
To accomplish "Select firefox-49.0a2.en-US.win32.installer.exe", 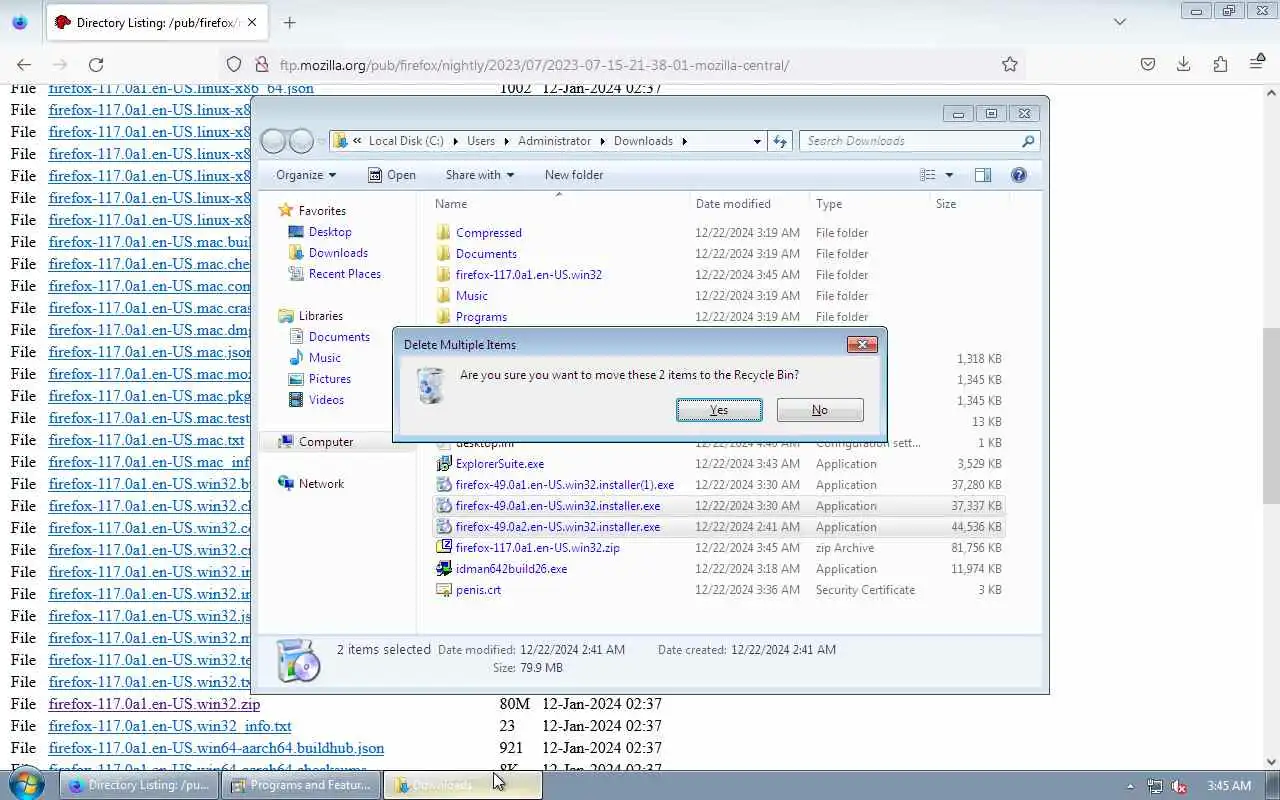I will [557, 527].
